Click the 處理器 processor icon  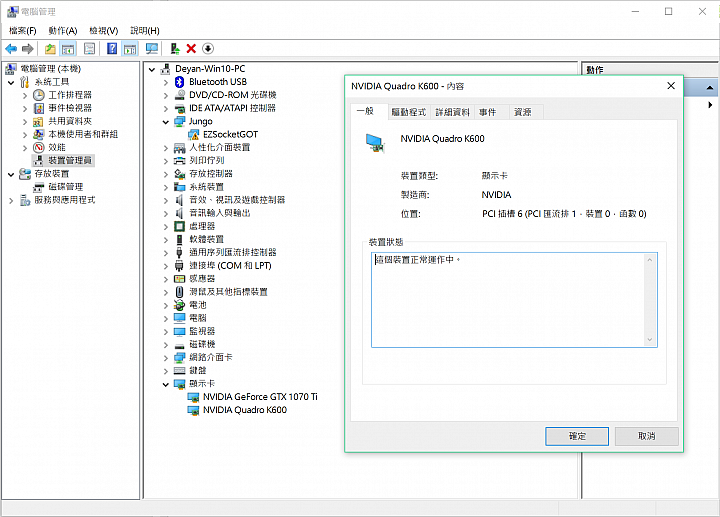pos(180,226)
